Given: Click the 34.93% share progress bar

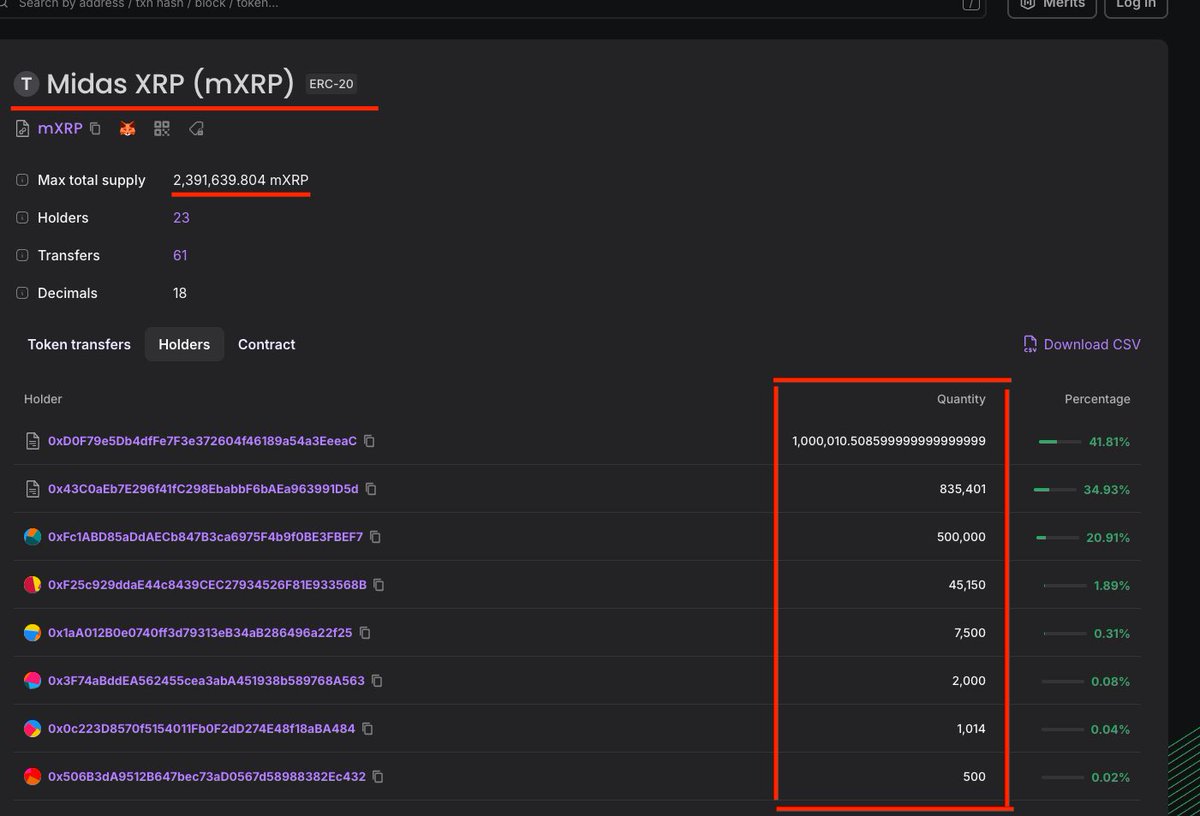Looking at the screenshot, I should (1054, 489).
